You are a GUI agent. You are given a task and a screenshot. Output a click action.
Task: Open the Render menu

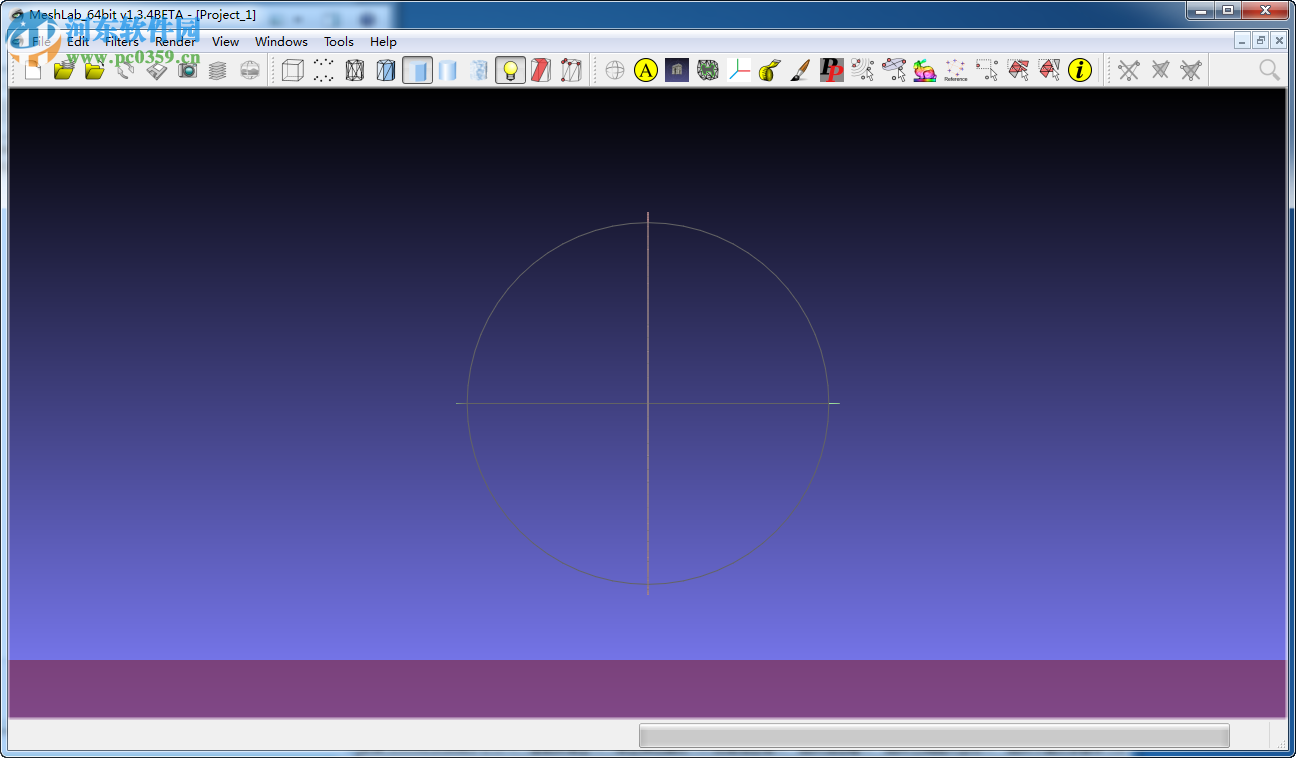click(x=175, y=41)
